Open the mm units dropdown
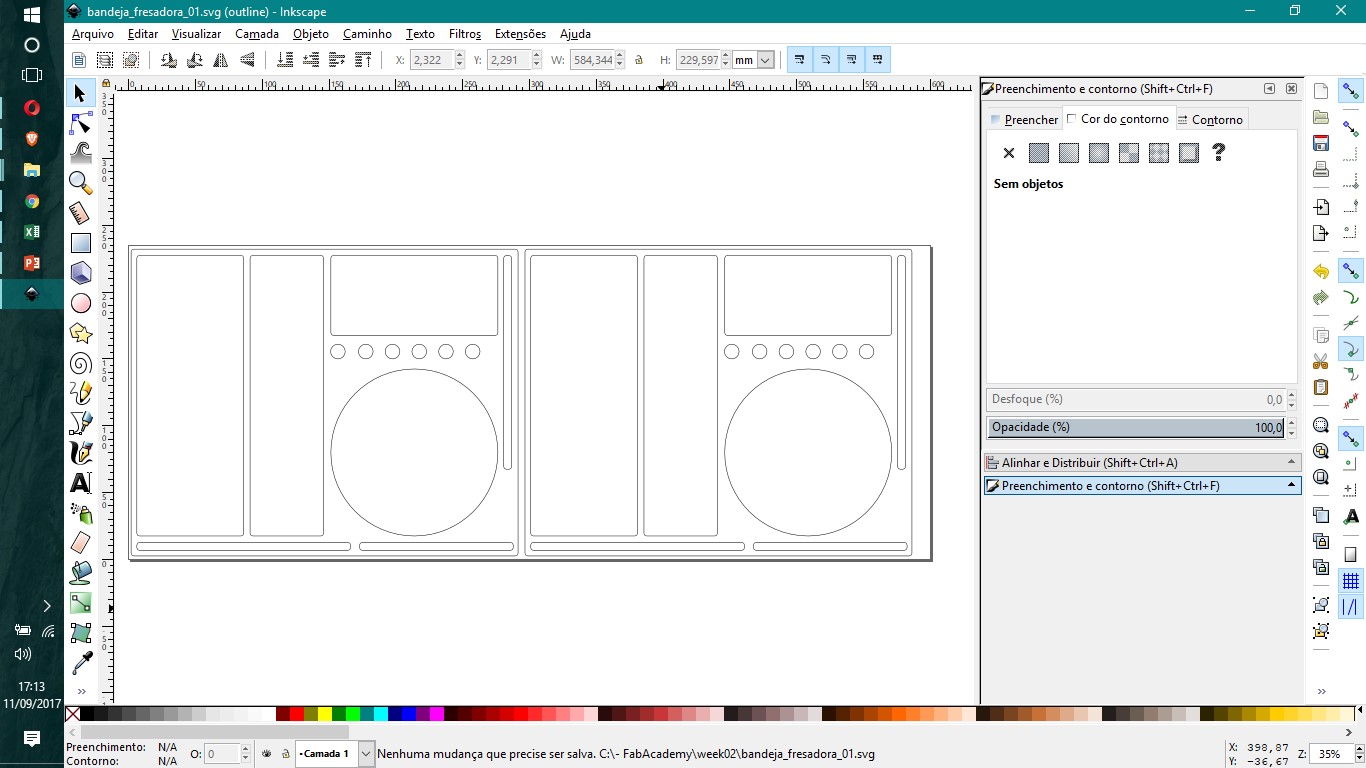Viewport: 1366px width, 768px height. point(765,60)
